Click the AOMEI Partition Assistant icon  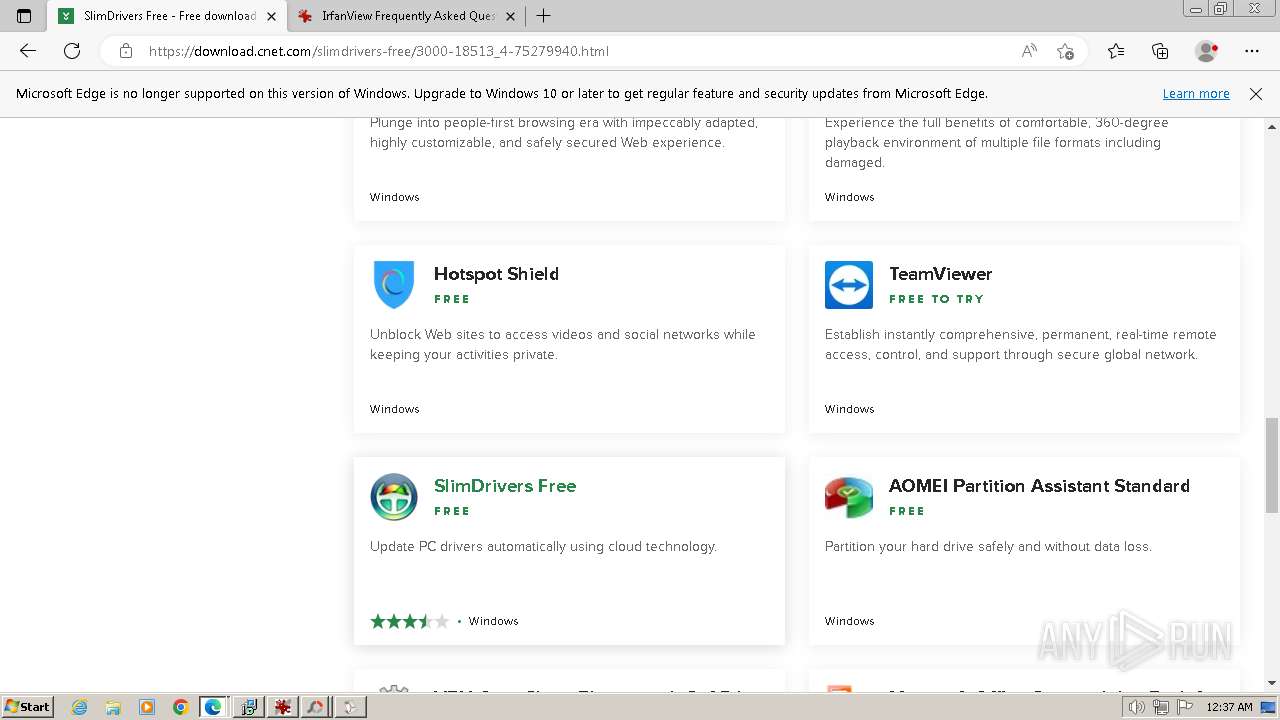[849, 497]
